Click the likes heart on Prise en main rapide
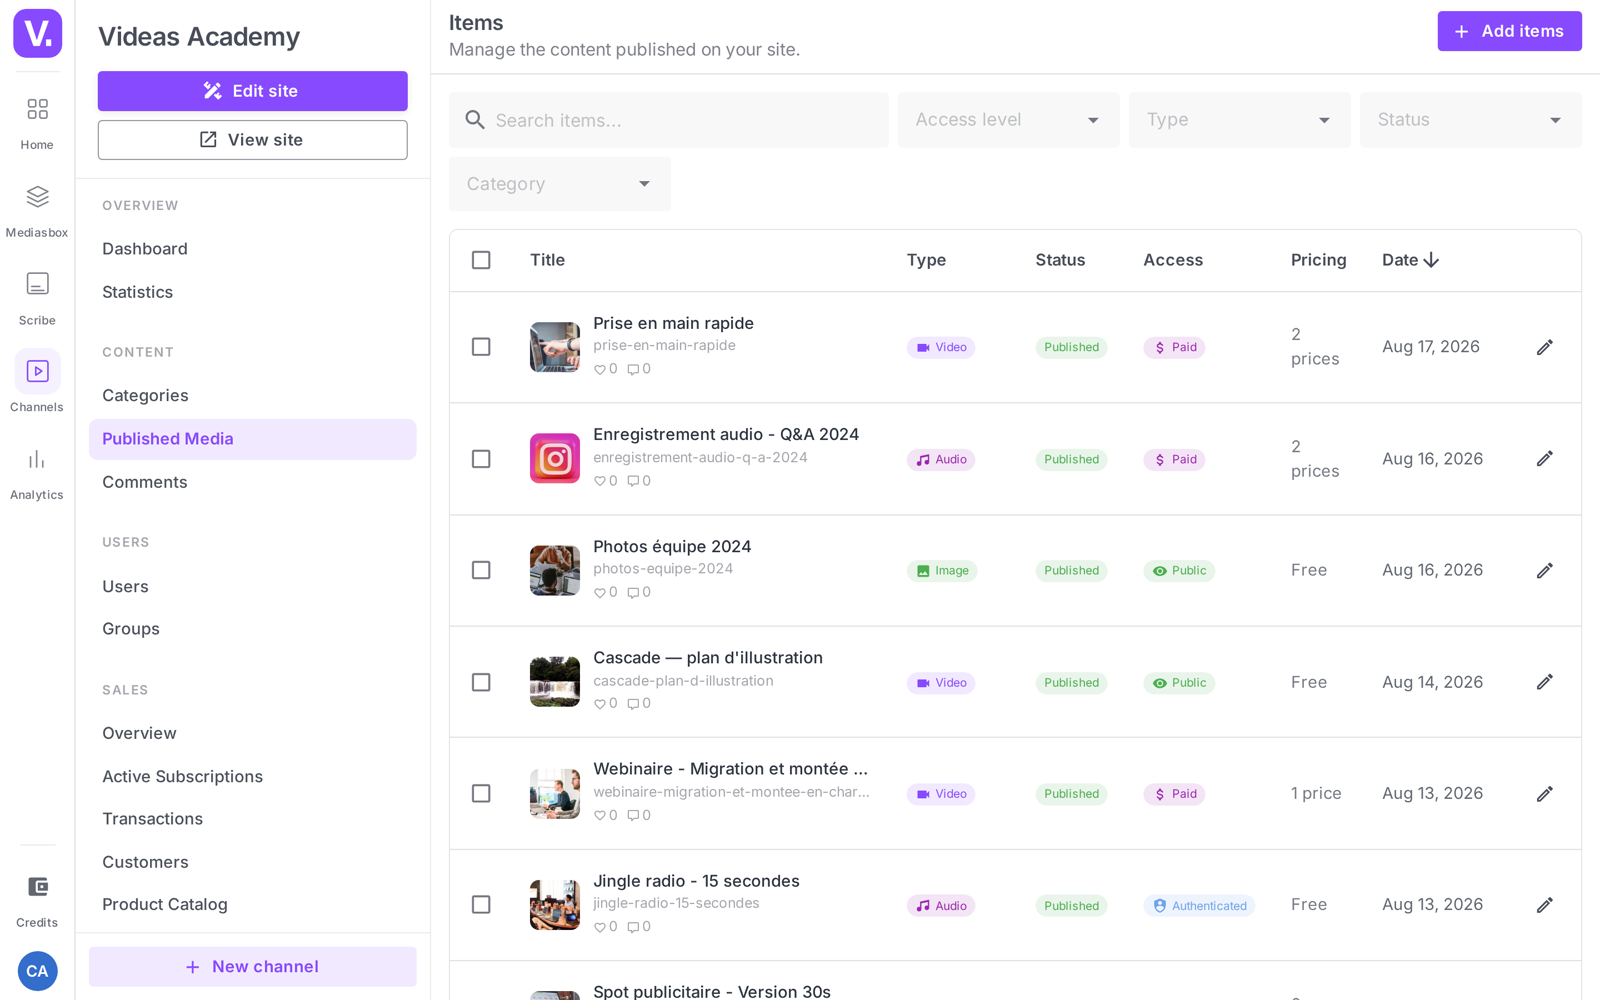Screen dimensions: 1600x1000 (x=600, y=370)
